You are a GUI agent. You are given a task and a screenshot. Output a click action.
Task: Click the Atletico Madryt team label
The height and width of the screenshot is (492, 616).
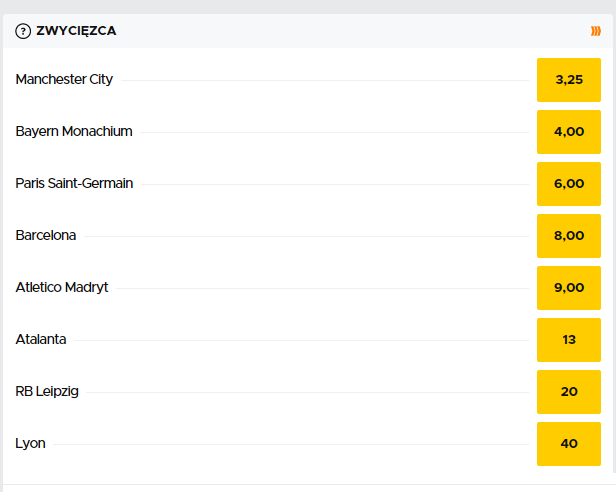point(62,287)
